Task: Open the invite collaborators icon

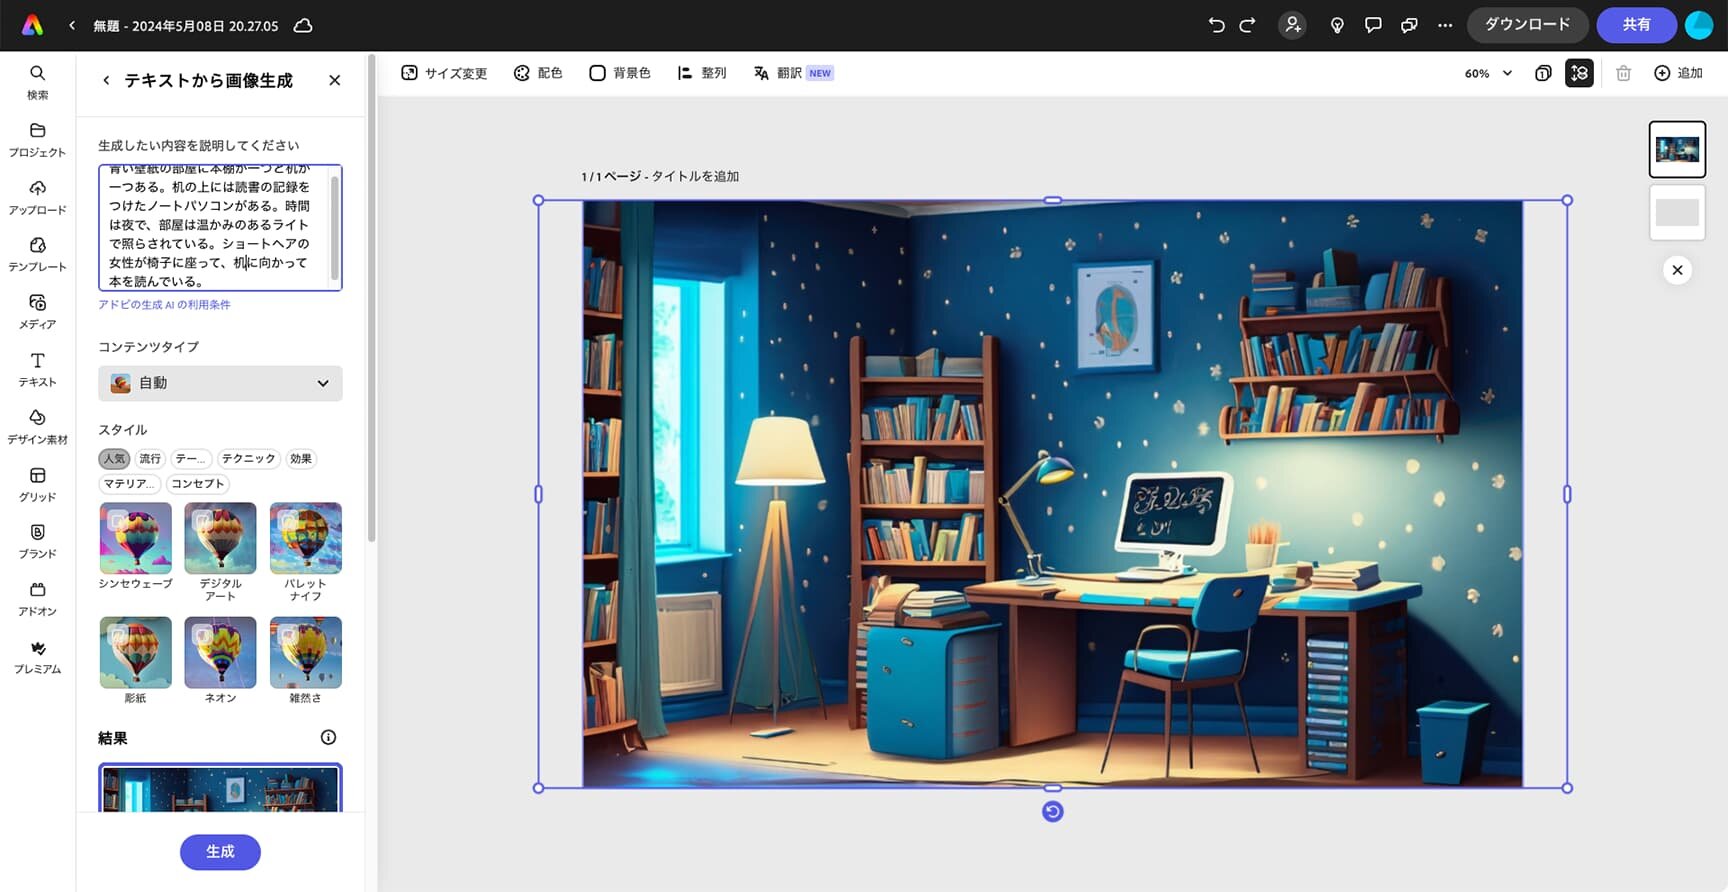Action: 1293,25
